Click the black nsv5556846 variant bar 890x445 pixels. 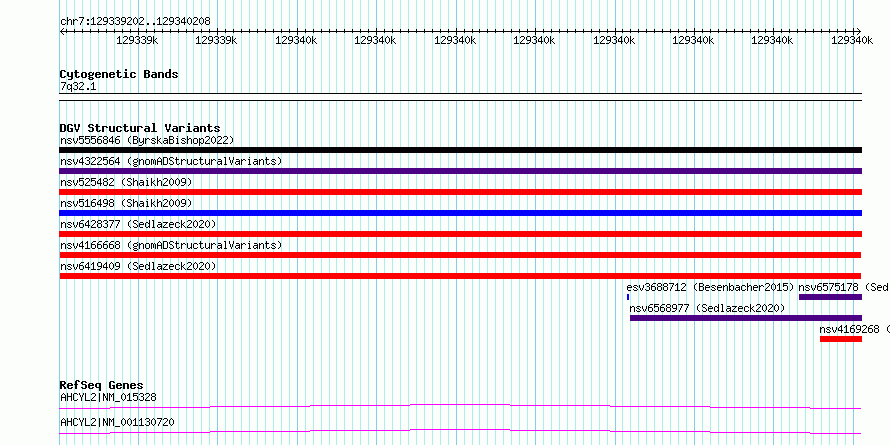460,150
